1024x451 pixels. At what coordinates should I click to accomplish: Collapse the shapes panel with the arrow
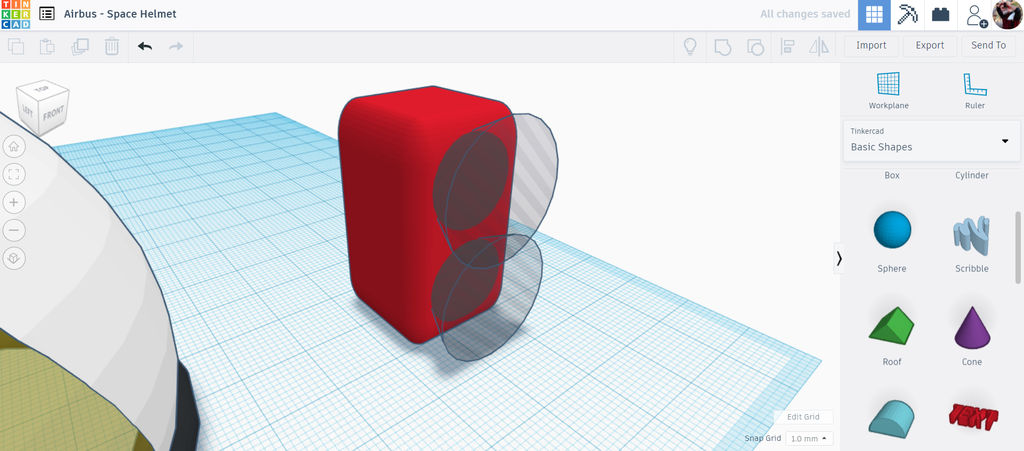click(x=839, y=259)
